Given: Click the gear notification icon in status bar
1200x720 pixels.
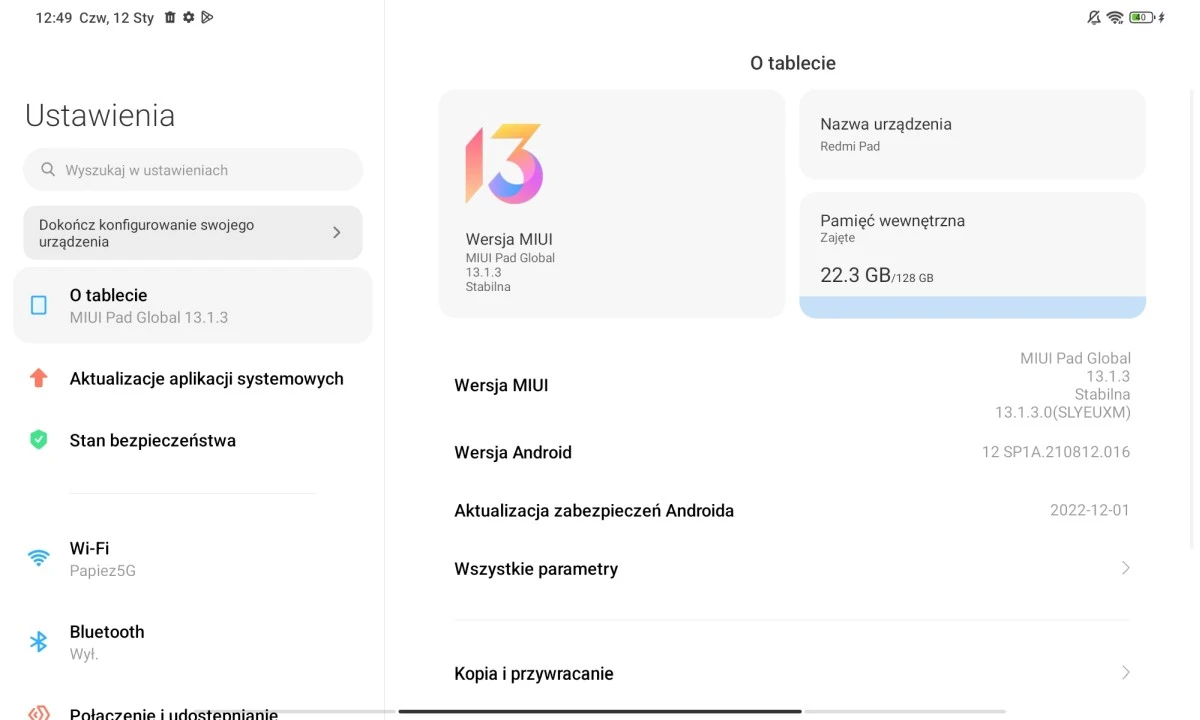Looking at the screenshot, I should click(x=188, y=17).
